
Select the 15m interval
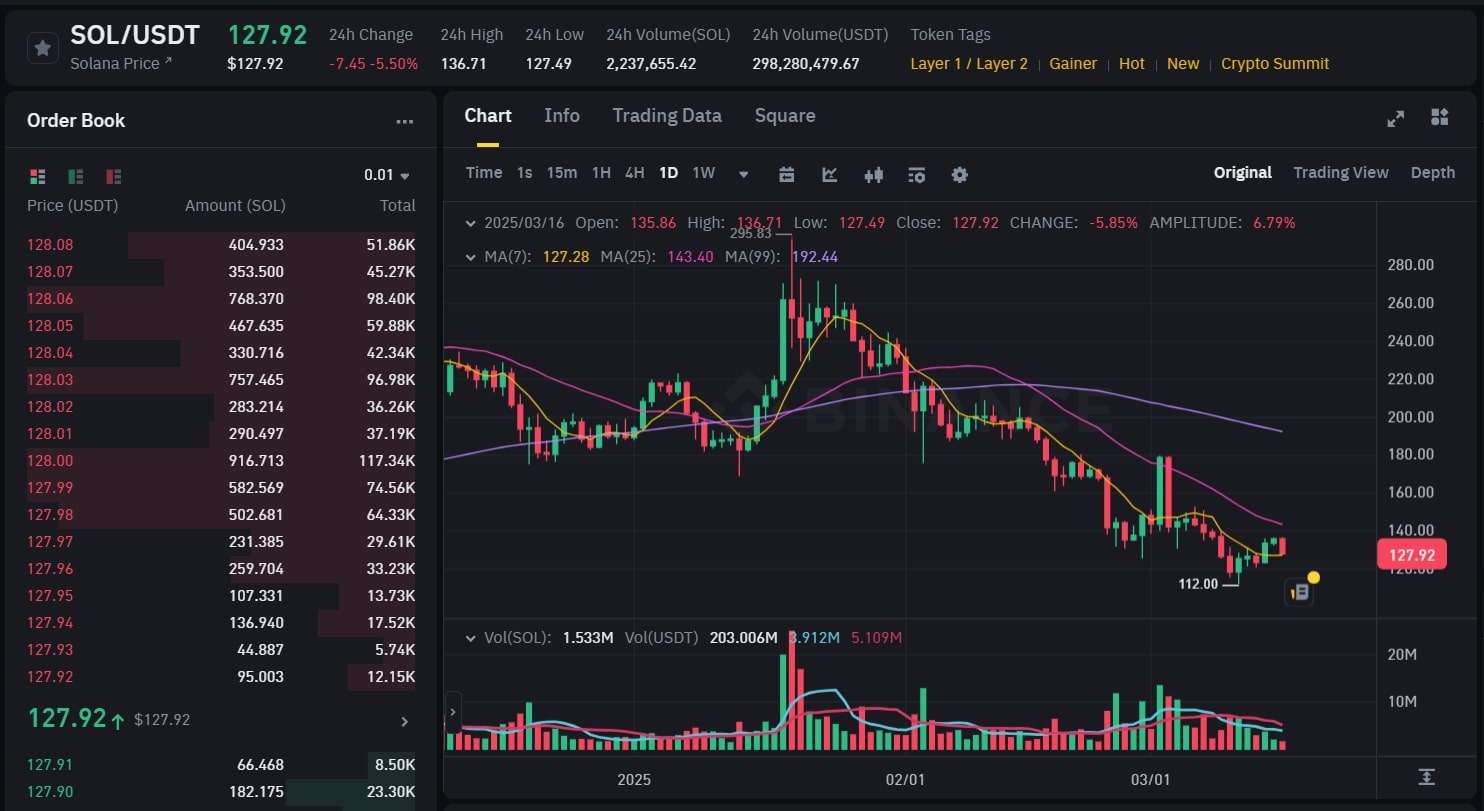click(562, 173)
